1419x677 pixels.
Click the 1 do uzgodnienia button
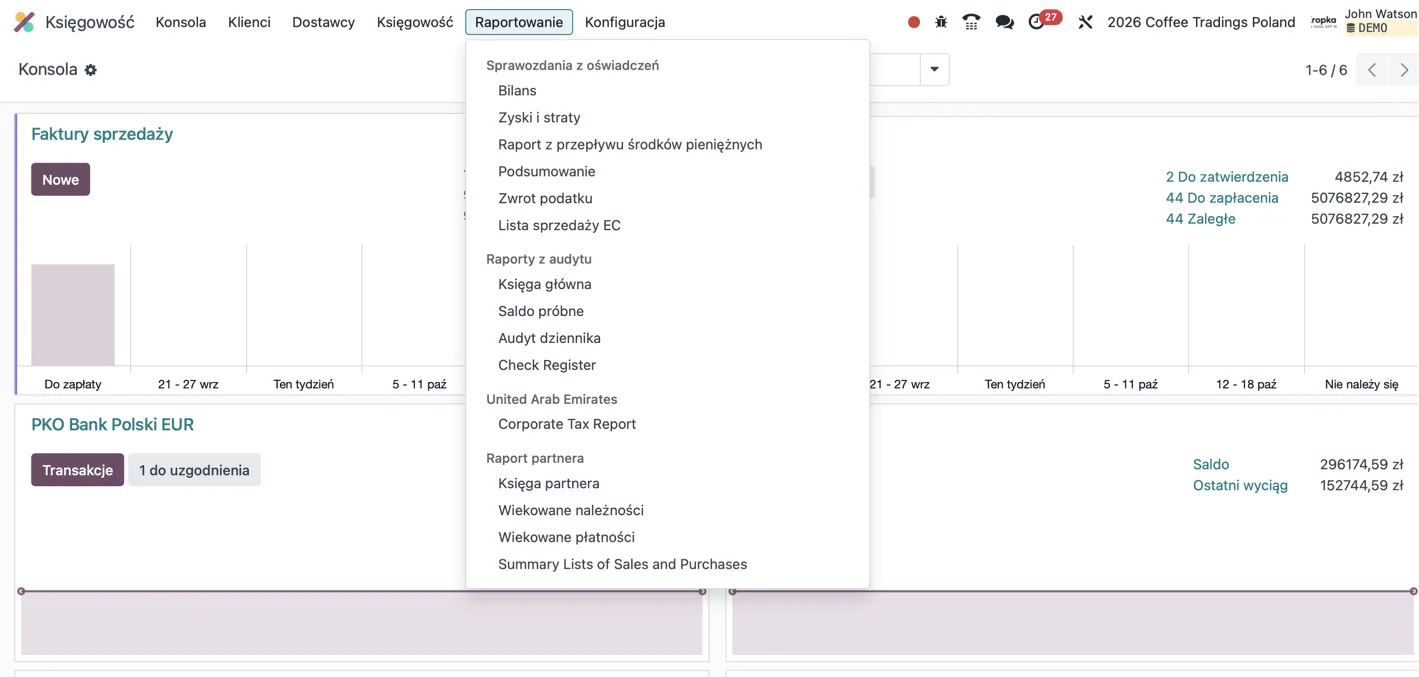(x=194, y=470)
